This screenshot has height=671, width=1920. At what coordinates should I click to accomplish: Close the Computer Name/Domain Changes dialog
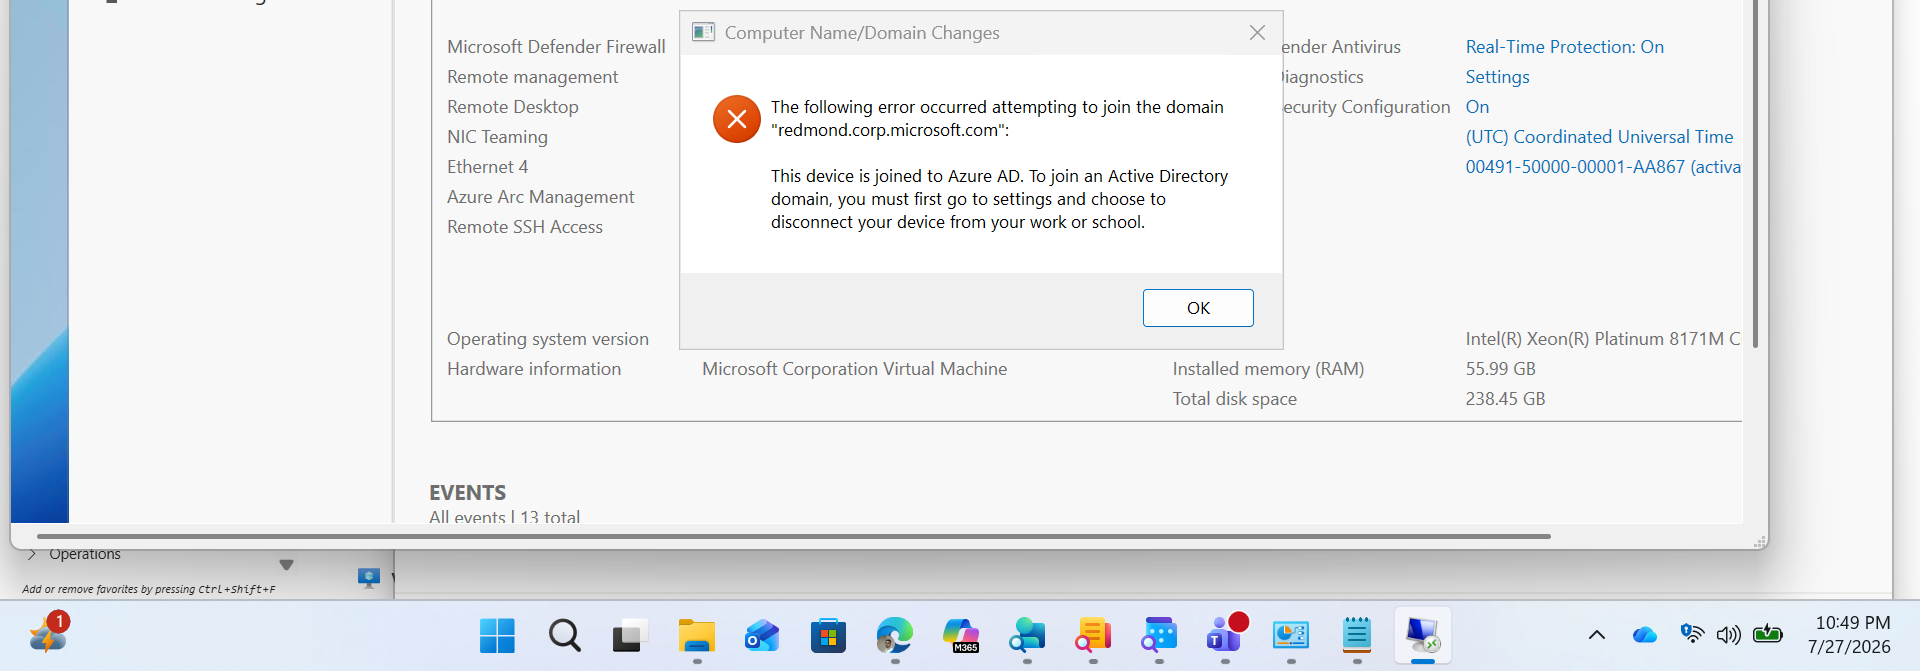click(x=1257, y=33)
